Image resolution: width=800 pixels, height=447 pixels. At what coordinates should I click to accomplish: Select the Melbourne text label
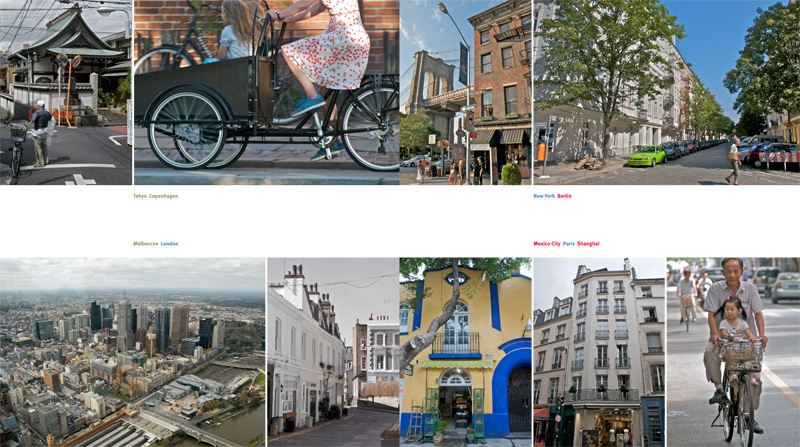tap(145, 243)
